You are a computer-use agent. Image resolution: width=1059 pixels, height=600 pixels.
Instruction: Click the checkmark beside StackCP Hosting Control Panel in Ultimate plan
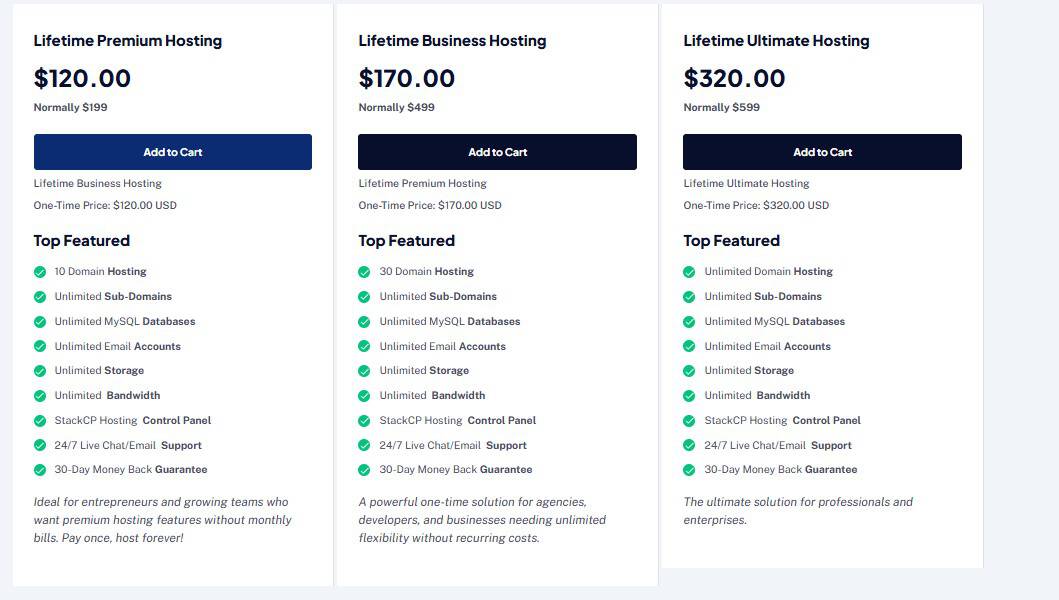click(689, 420)
